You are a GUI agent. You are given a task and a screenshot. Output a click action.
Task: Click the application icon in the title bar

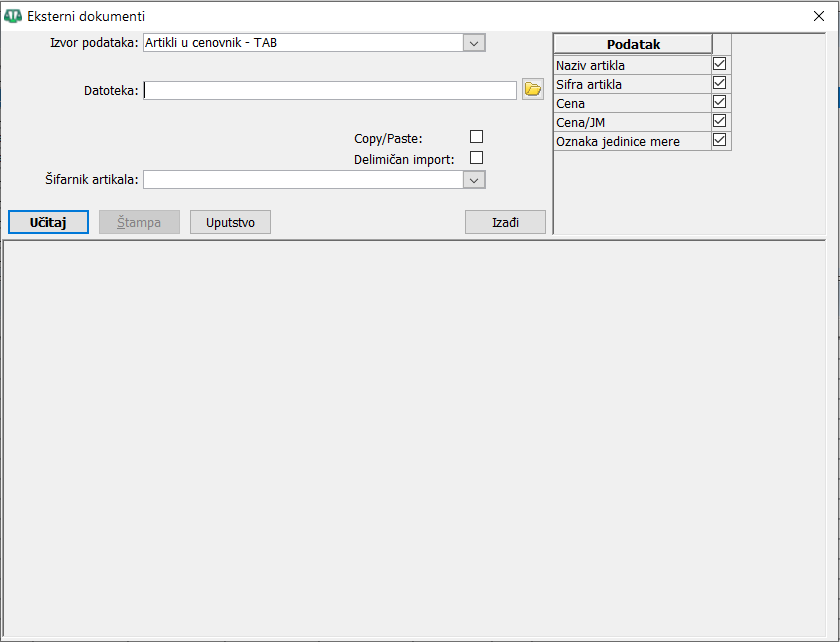[x=13, y=16]
